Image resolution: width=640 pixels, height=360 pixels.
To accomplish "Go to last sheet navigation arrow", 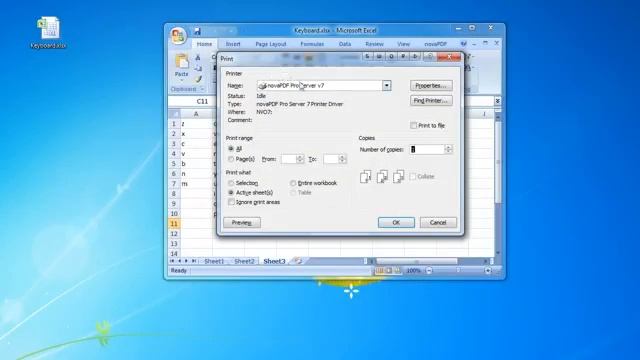I will pyautogui.click(x=194, y=261).
